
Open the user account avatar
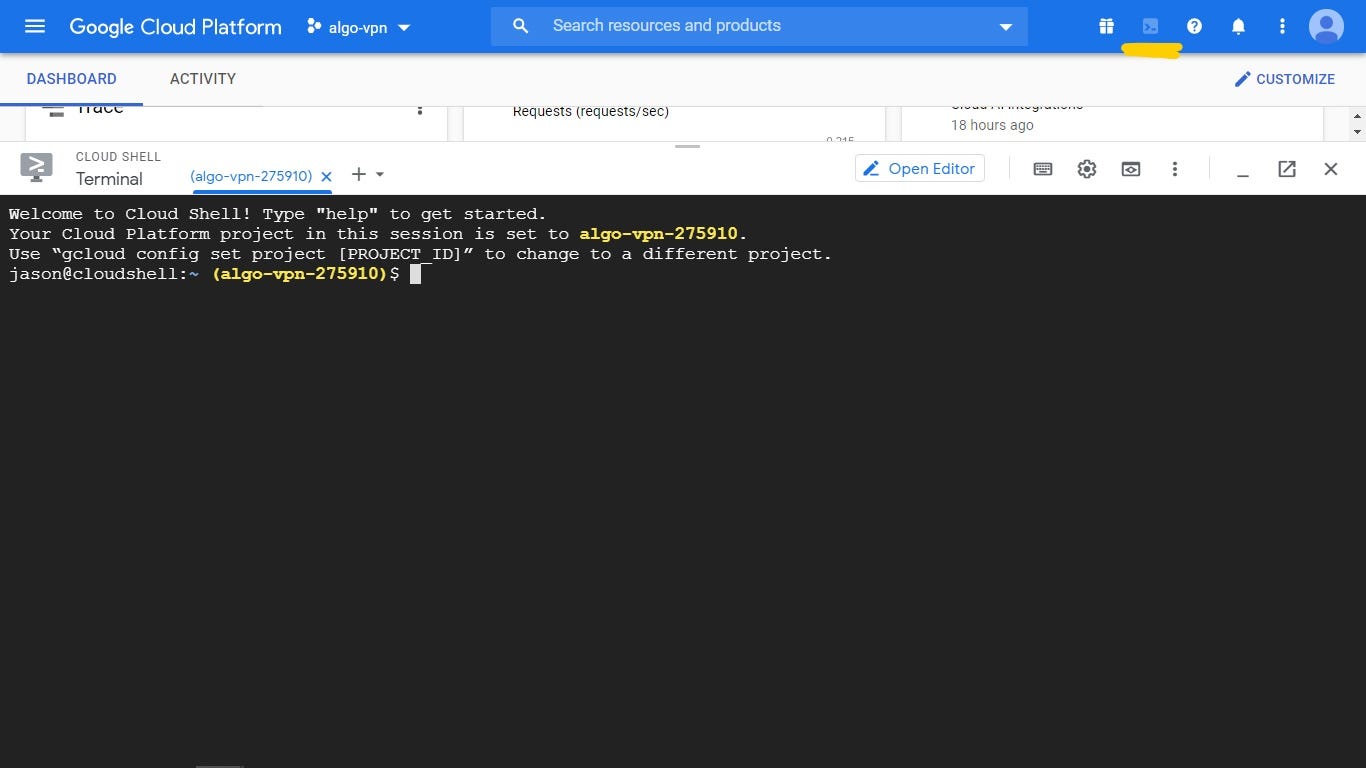coord(1326,27)
